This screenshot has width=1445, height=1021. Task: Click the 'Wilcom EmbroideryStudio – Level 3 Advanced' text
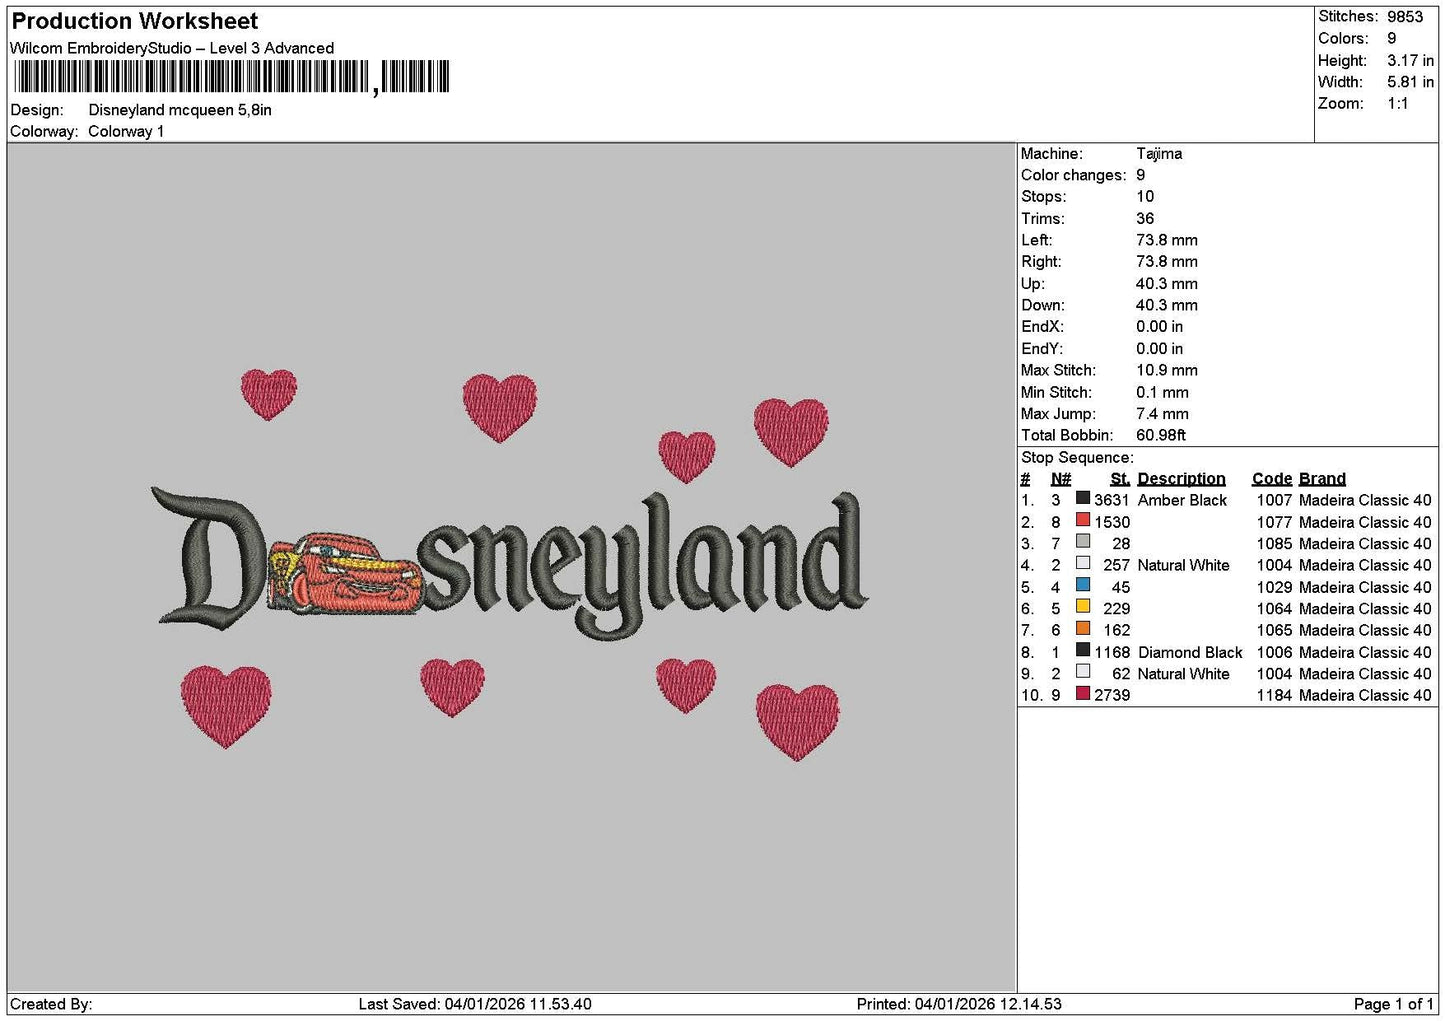tap(172, 48)
